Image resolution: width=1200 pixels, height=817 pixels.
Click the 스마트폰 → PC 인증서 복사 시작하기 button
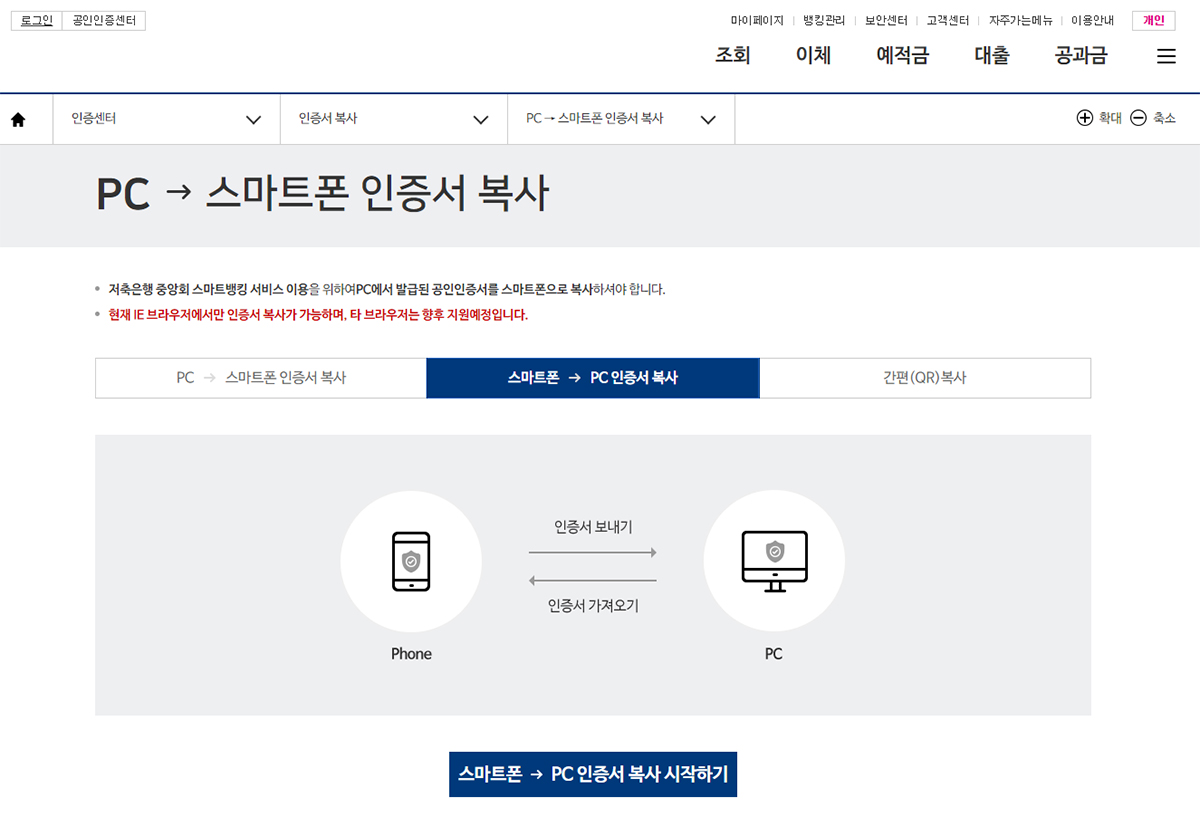(x=593, y=774)
